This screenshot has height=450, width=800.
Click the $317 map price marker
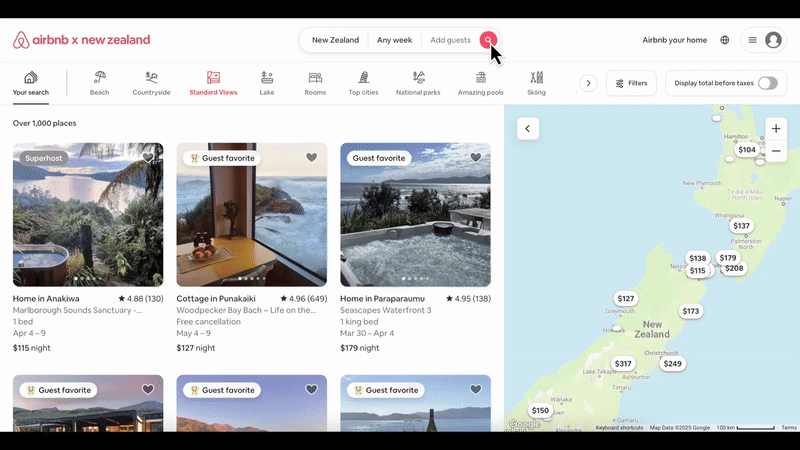pyautogui.click(x=623, y=364)
